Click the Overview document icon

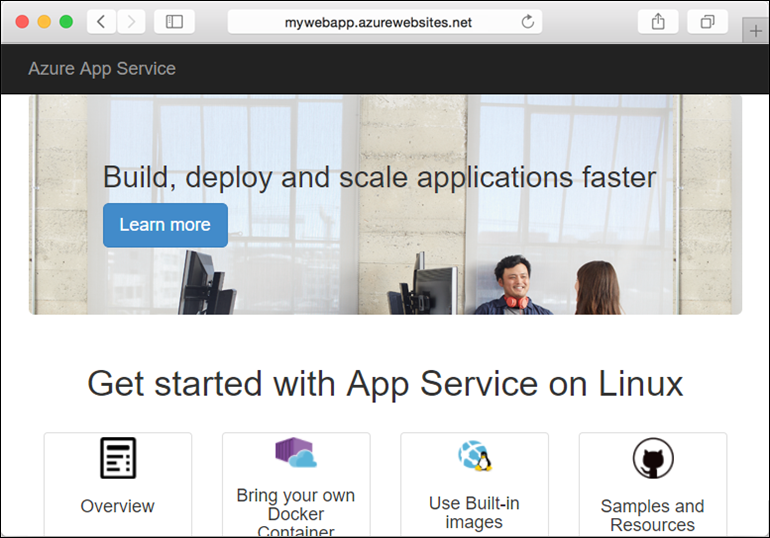[x=118, y=458]
